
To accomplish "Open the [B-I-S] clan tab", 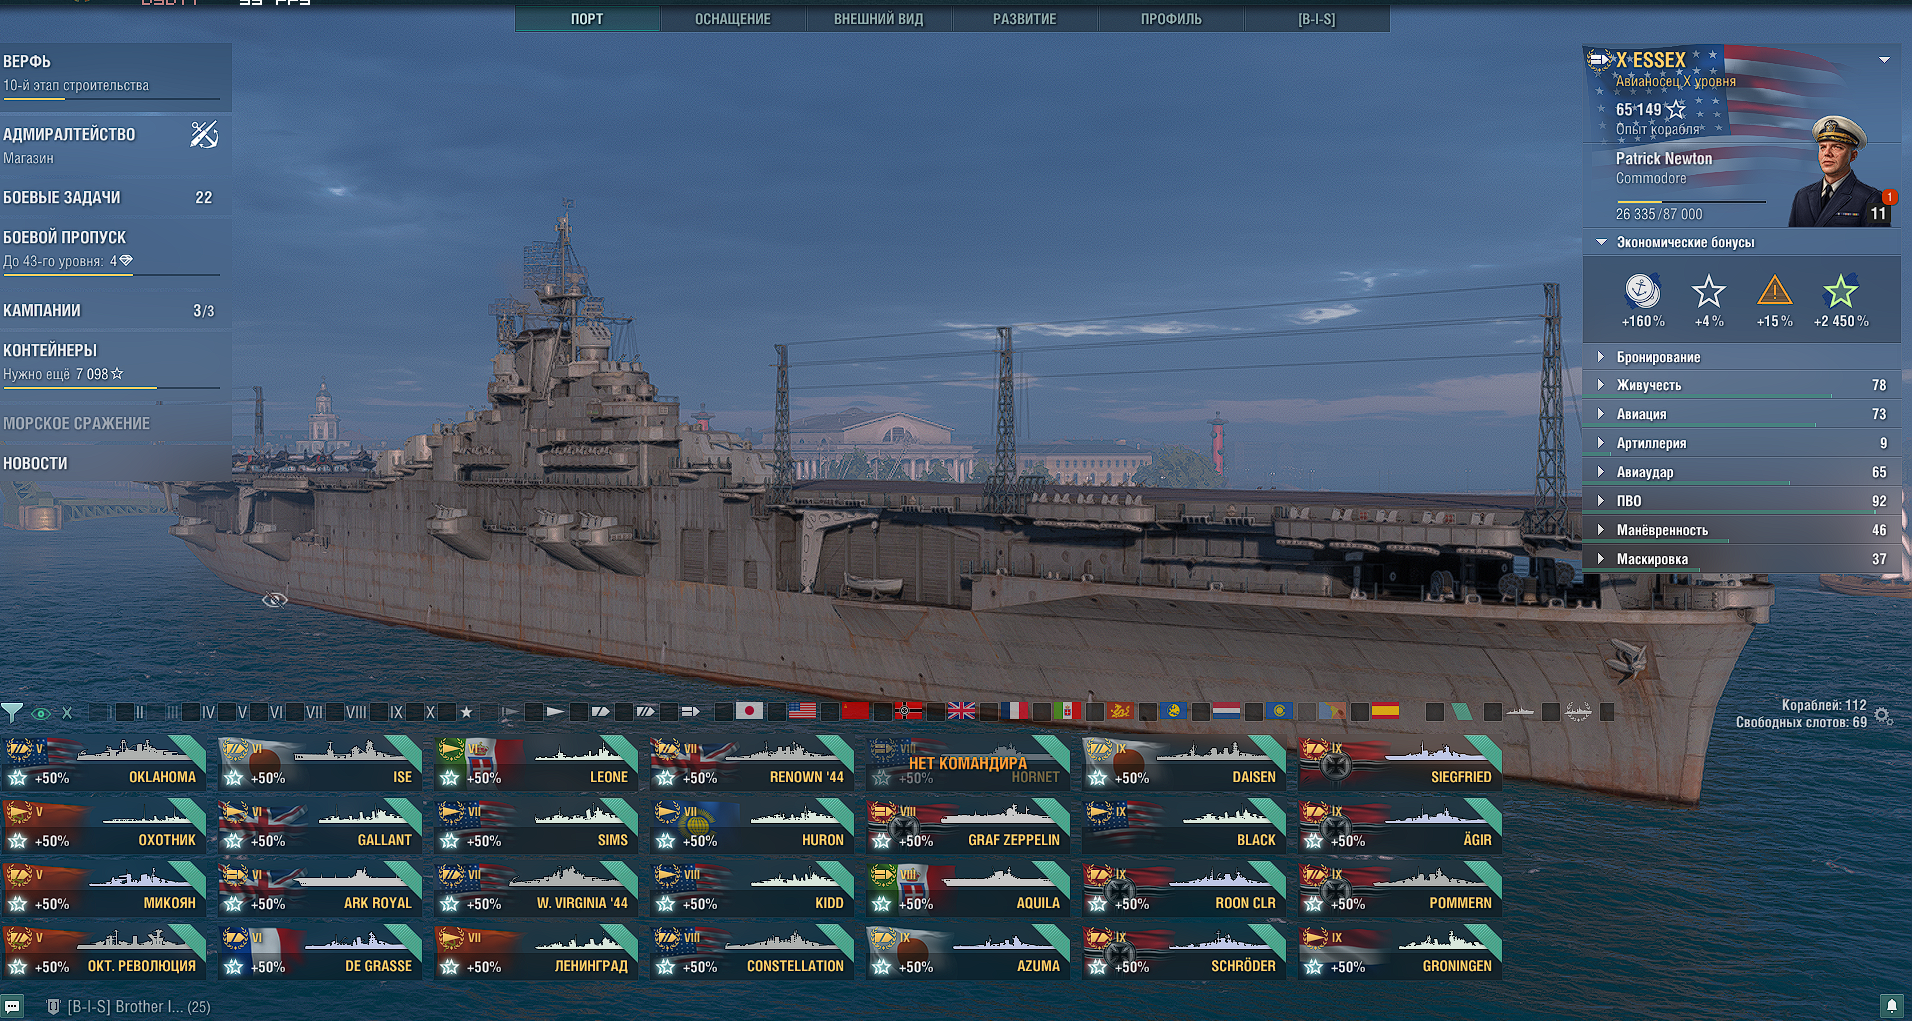I will point(1317,19).
